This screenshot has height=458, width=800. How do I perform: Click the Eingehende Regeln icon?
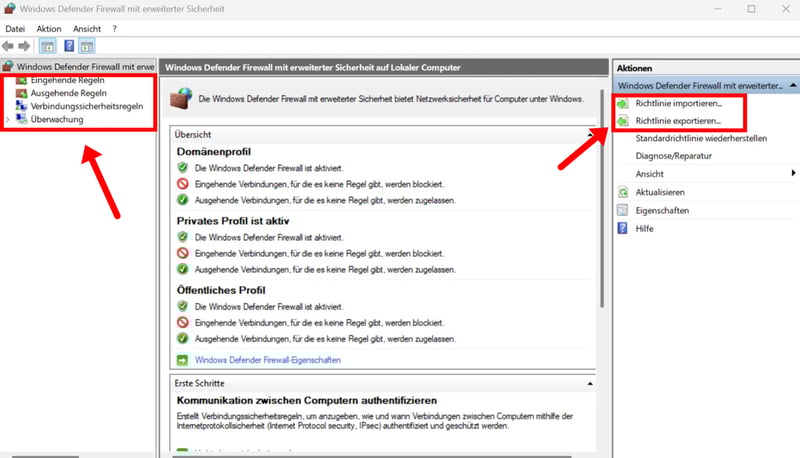click(x=21, y=80)
